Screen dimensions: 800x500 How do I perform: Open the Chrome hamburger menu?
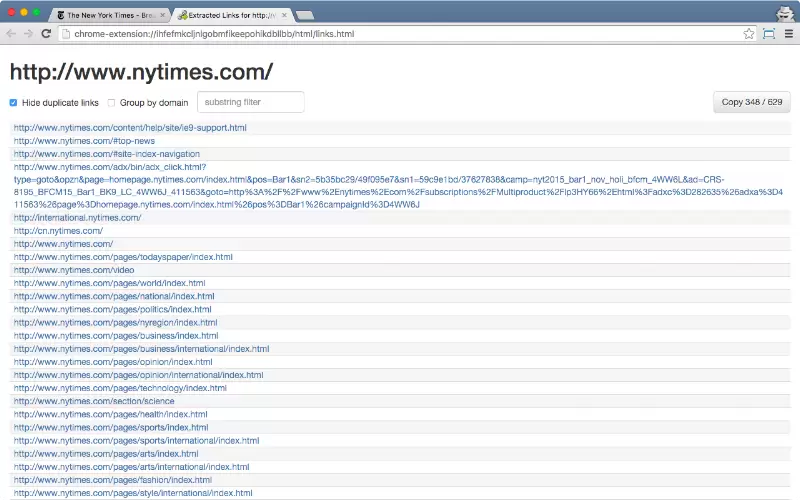[787, 33]
